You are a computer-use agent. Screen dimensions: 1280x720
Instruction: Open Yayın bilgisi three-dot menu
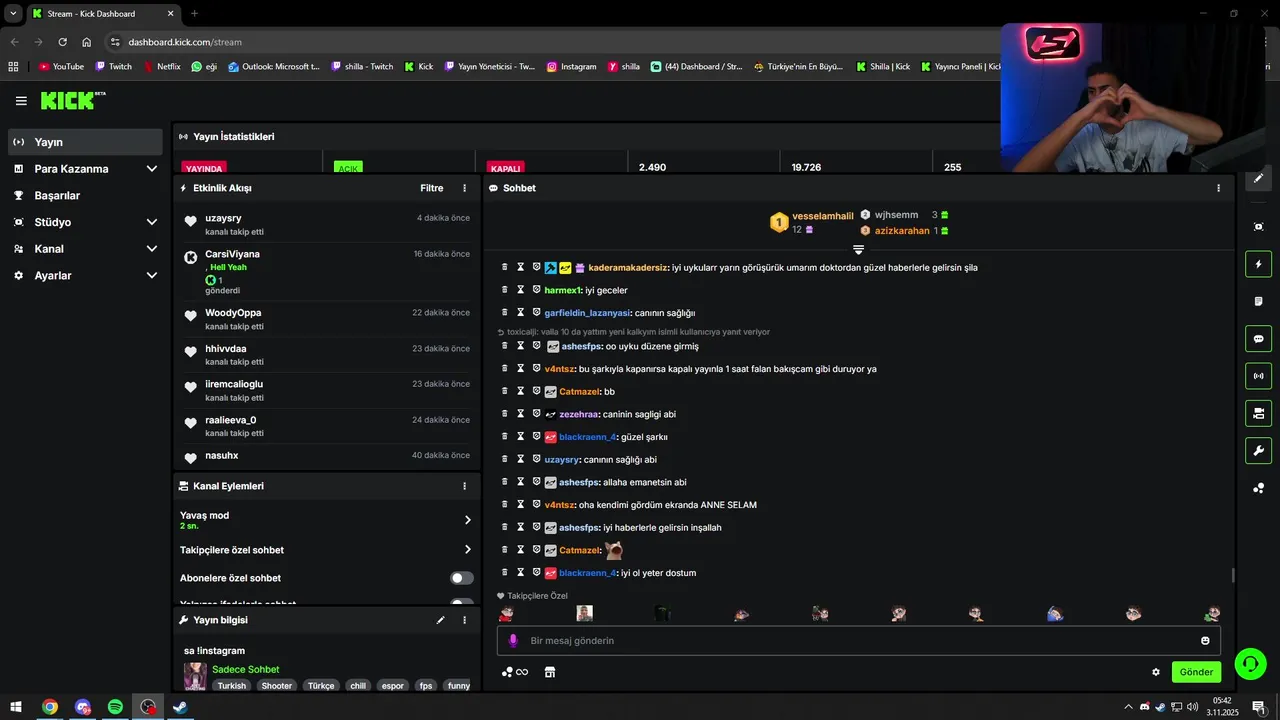pos(464,620)
